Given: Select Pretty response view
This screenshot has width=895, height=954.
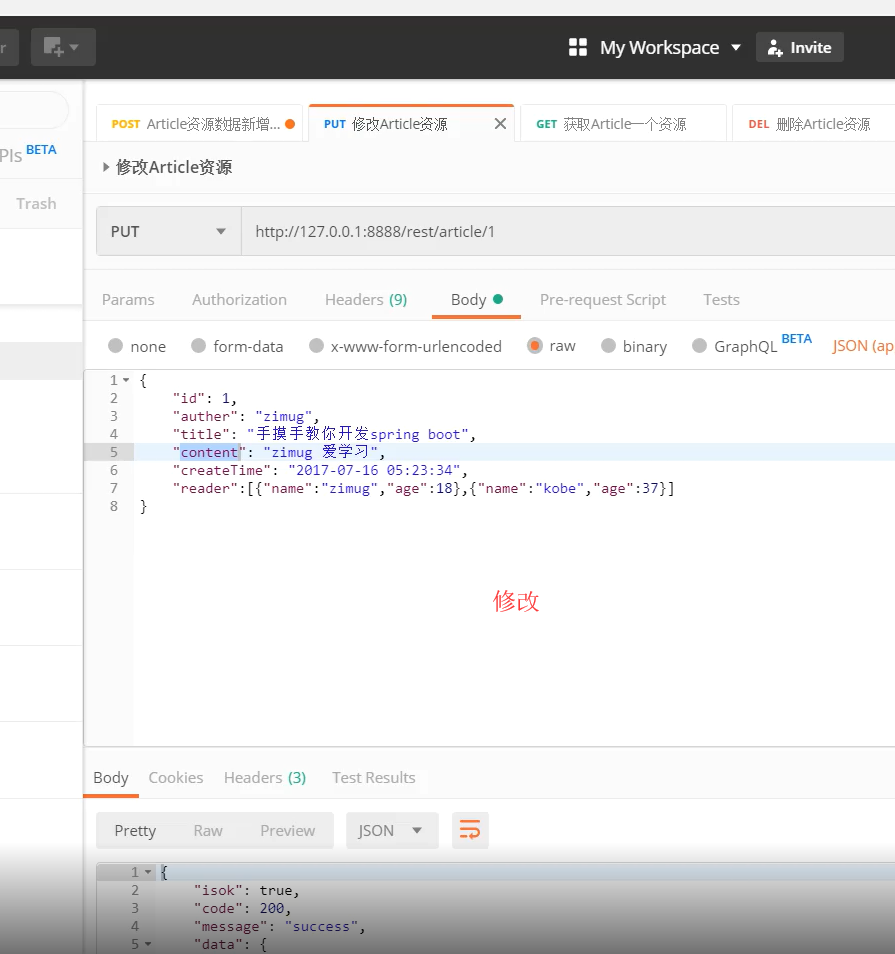Looking at the screenshot, I should click(135, 831).
